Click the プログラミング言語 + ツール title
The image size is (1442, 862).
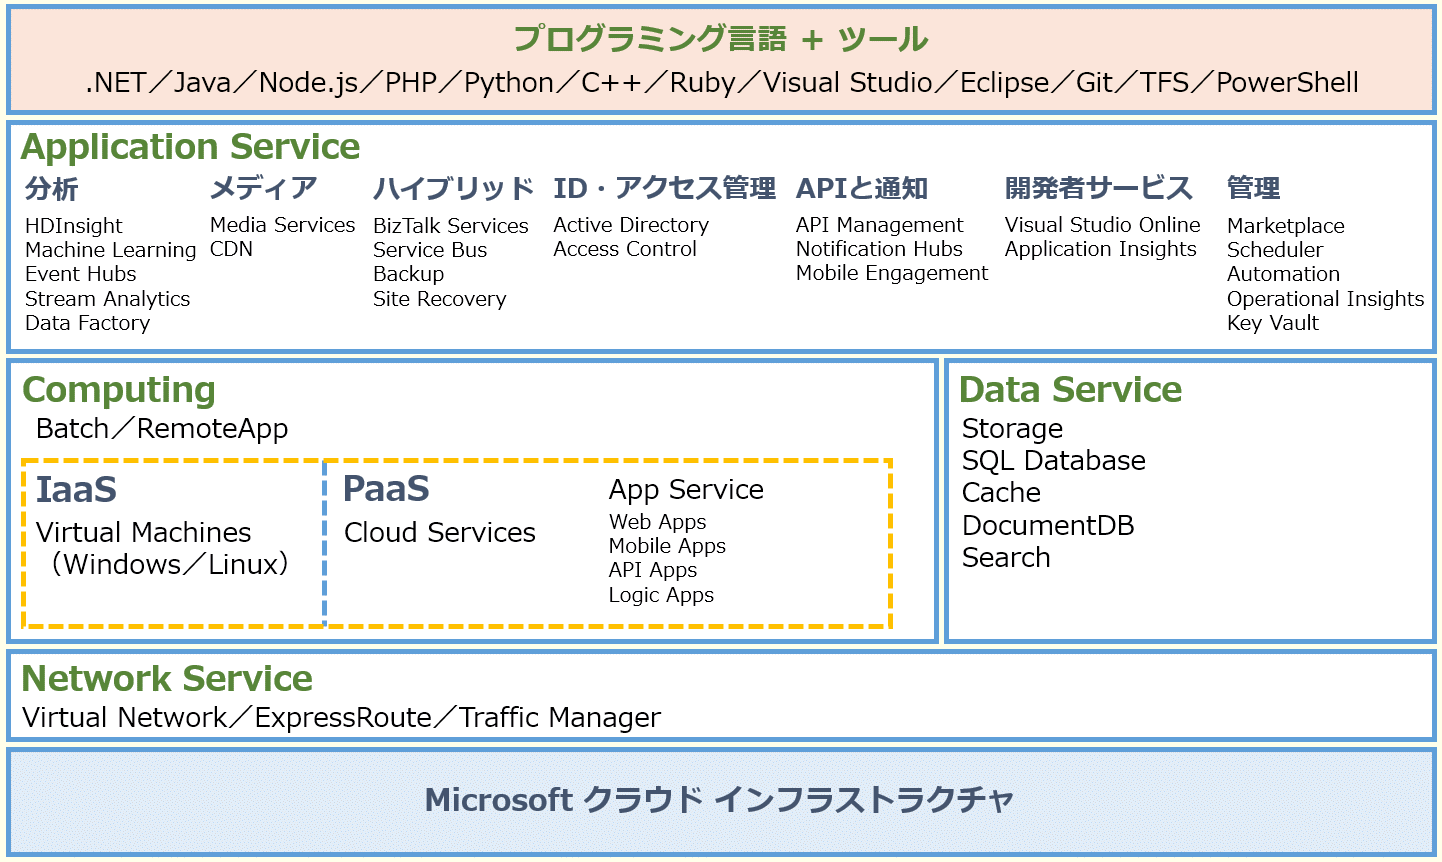pyautogui.click(x=721, y=40)
